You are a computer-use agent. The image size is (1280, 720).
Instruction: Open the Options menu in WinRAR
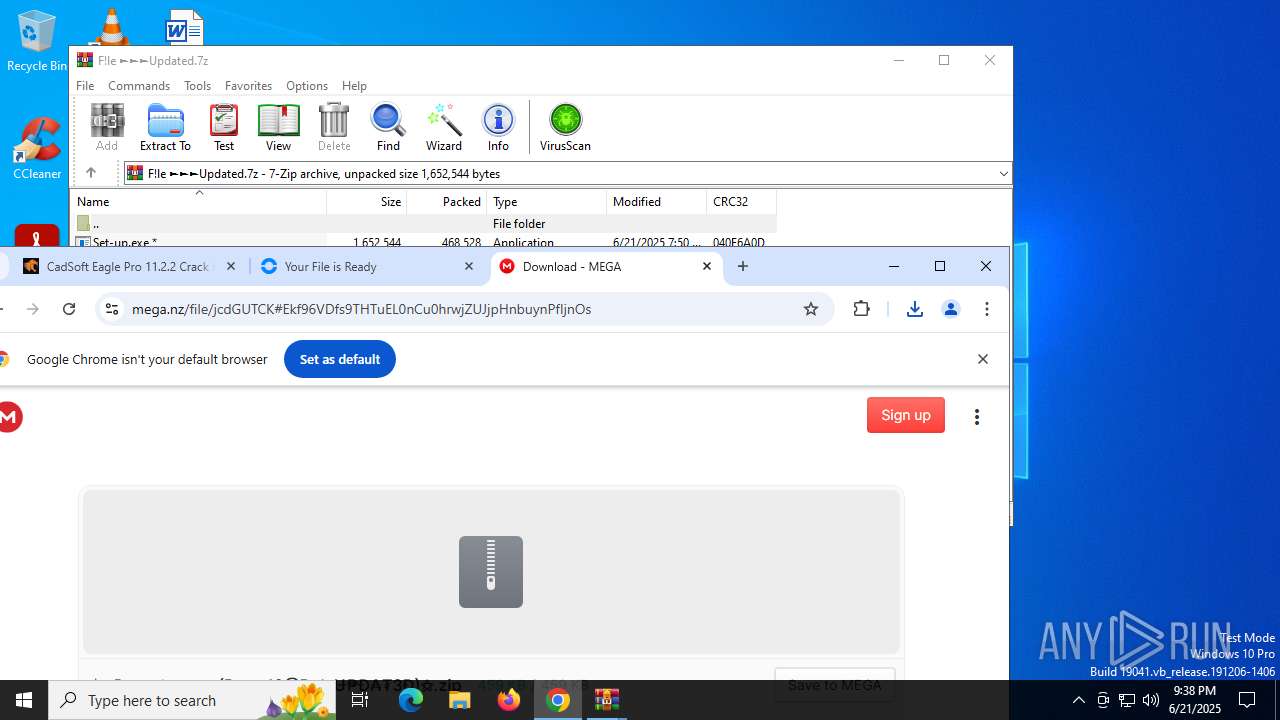point(307,86)
